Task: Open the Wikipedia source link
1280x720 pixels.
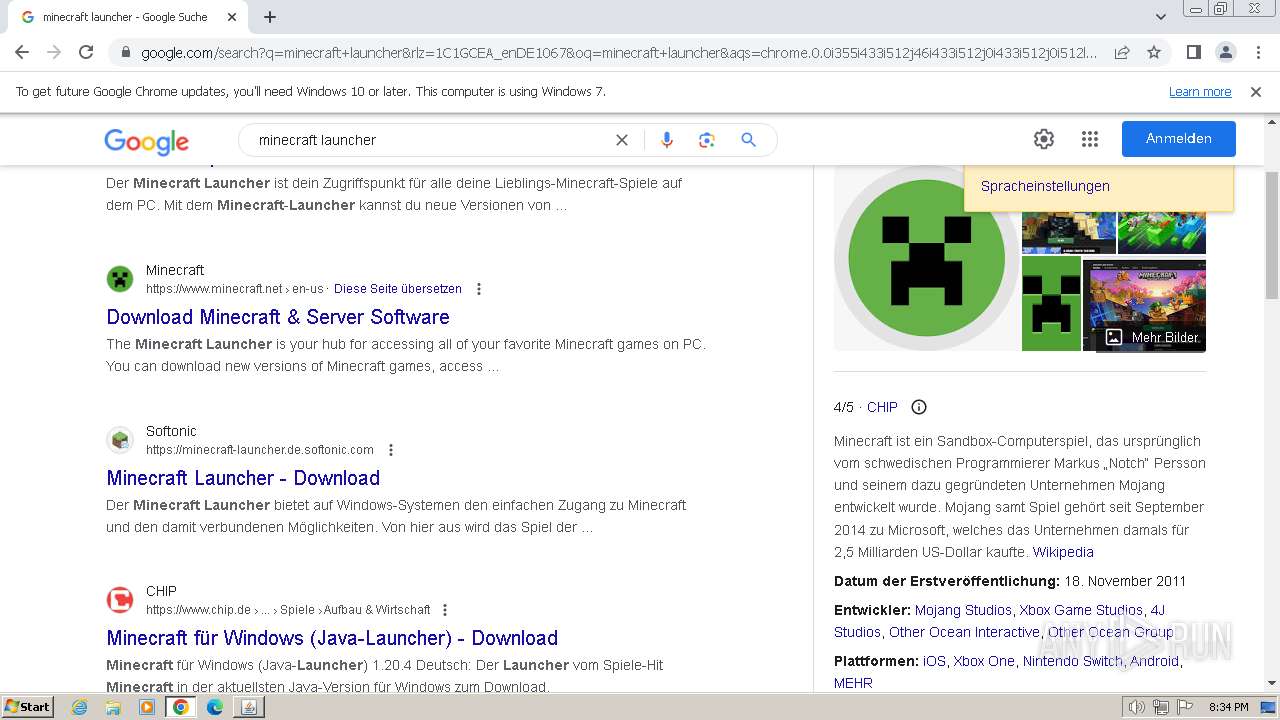Action: click(x=1063, y=552)
